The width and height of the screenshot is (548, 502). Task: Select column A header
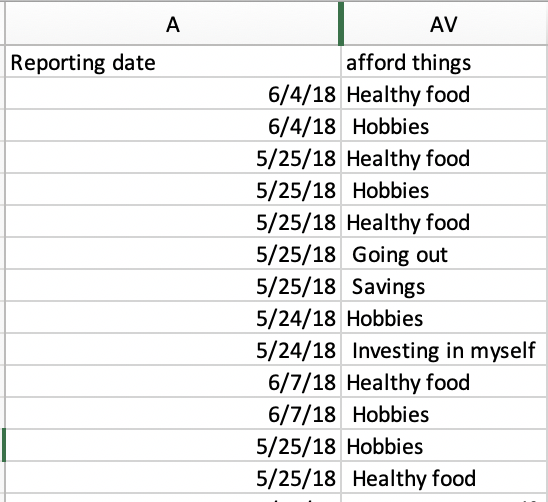pos(173,24)
